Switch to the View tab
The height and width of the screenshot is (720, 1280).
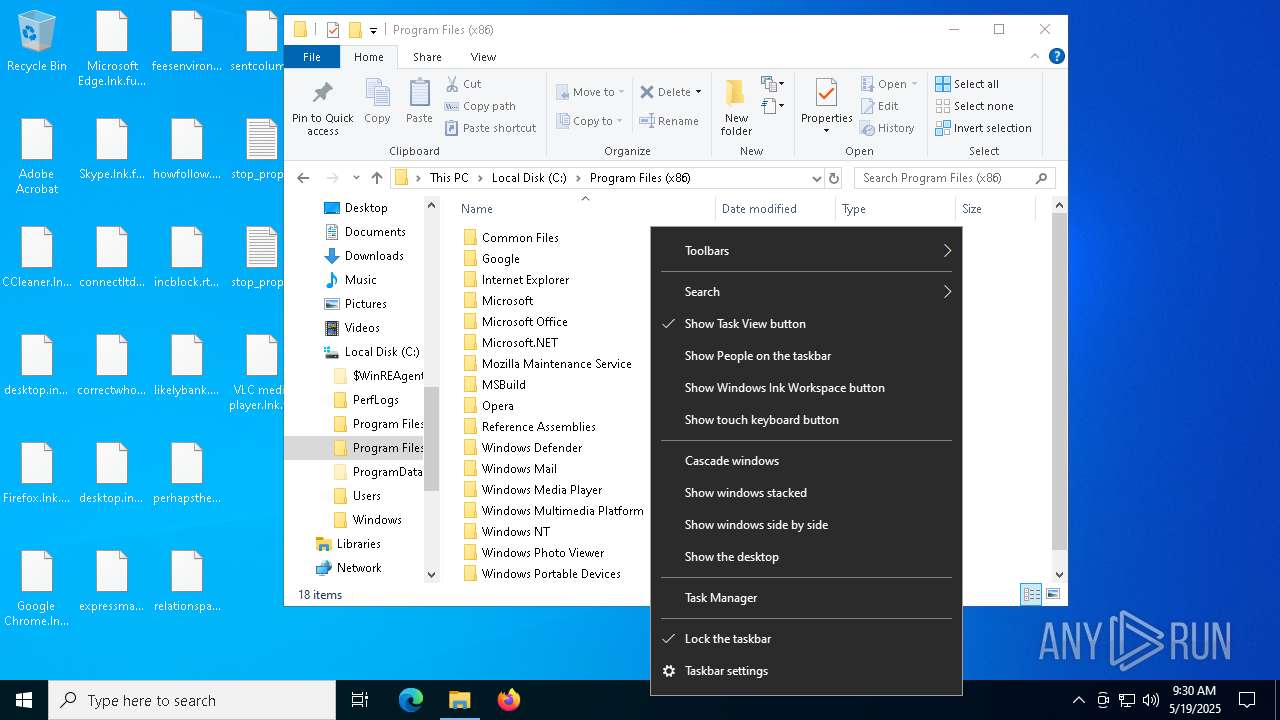483,57
